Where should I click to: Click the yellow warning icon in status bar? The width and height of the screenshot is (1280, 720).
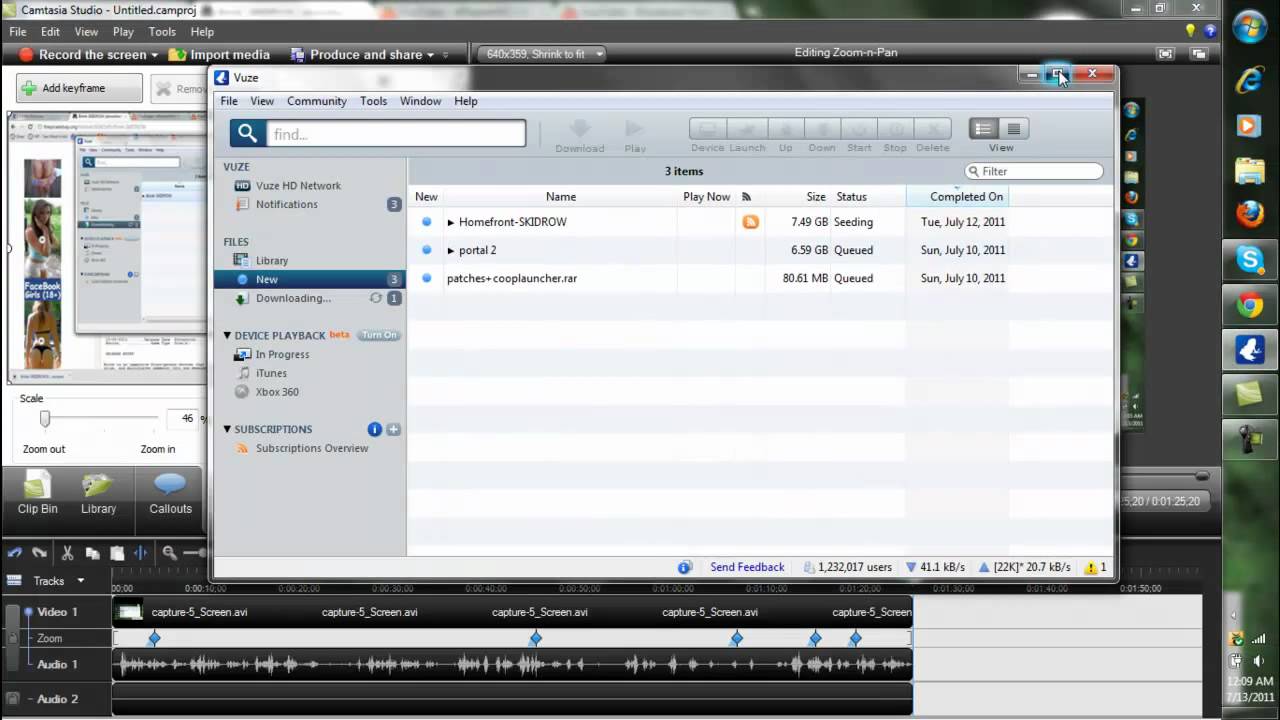(1091, 567)
